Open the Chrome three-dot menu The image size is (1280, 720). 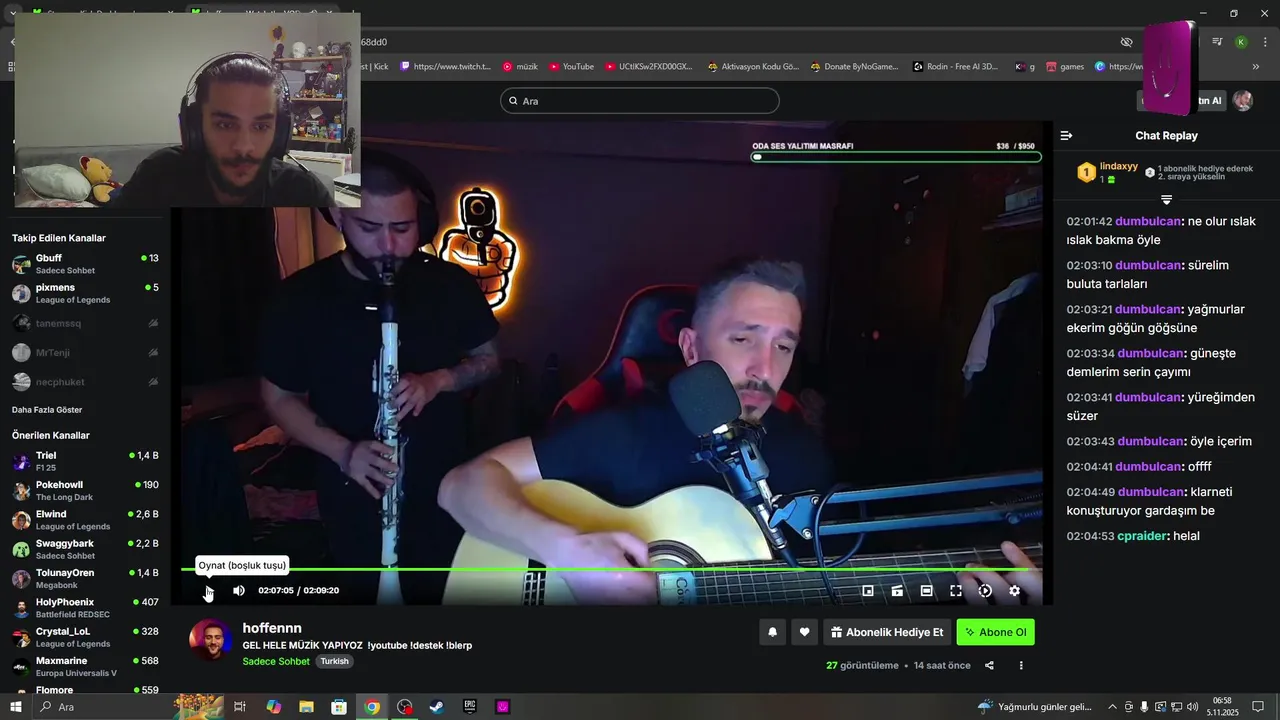click(1264, 42)
